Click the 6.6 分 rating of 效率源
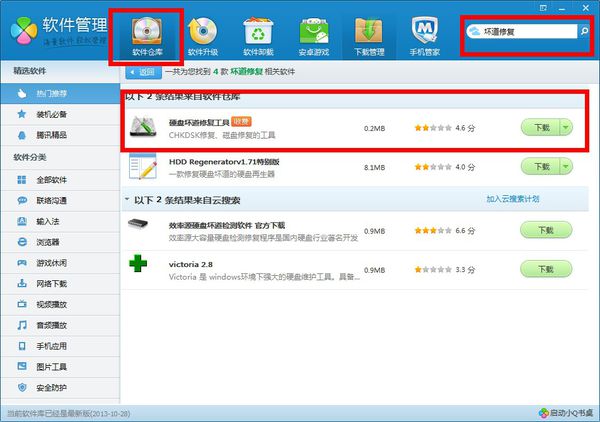The image size is (600, 422). click(x=465, y=230)
